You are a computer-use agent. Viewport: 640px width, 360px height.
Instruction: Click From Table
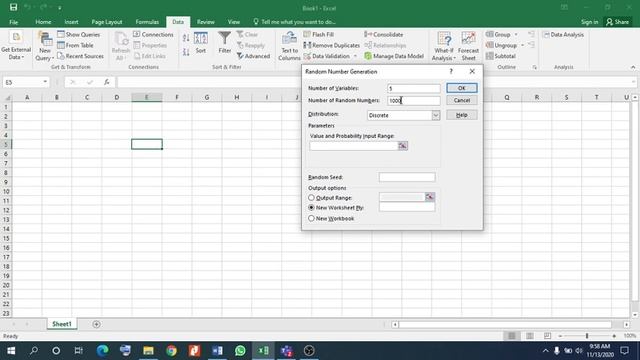tap(76, 45)
